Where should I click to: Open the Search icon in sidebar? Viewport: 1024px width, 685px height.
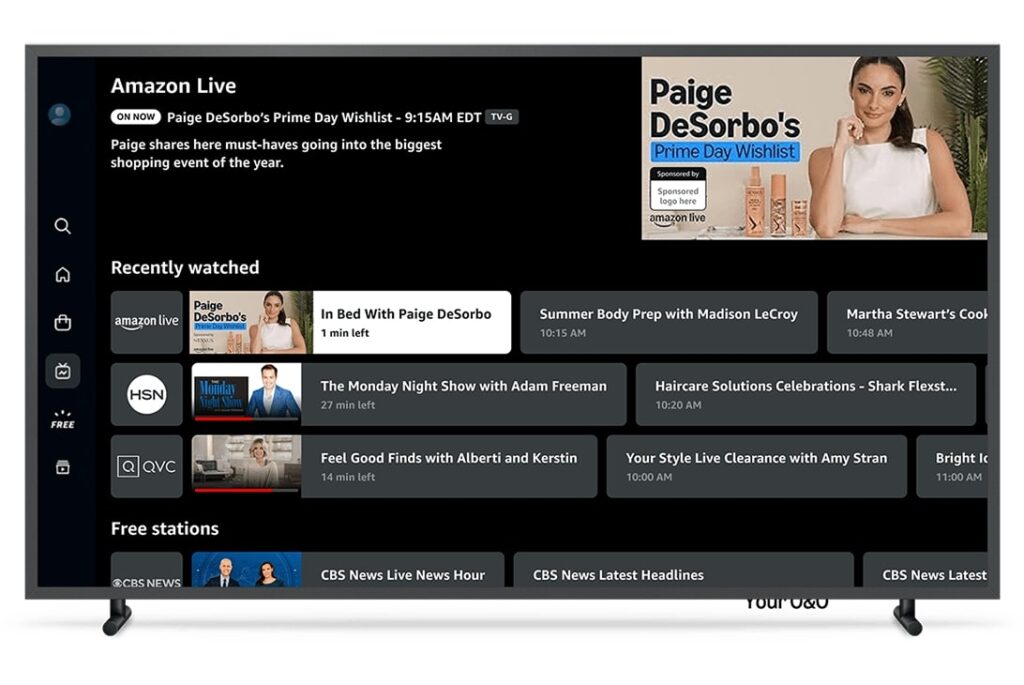point(62,226)
